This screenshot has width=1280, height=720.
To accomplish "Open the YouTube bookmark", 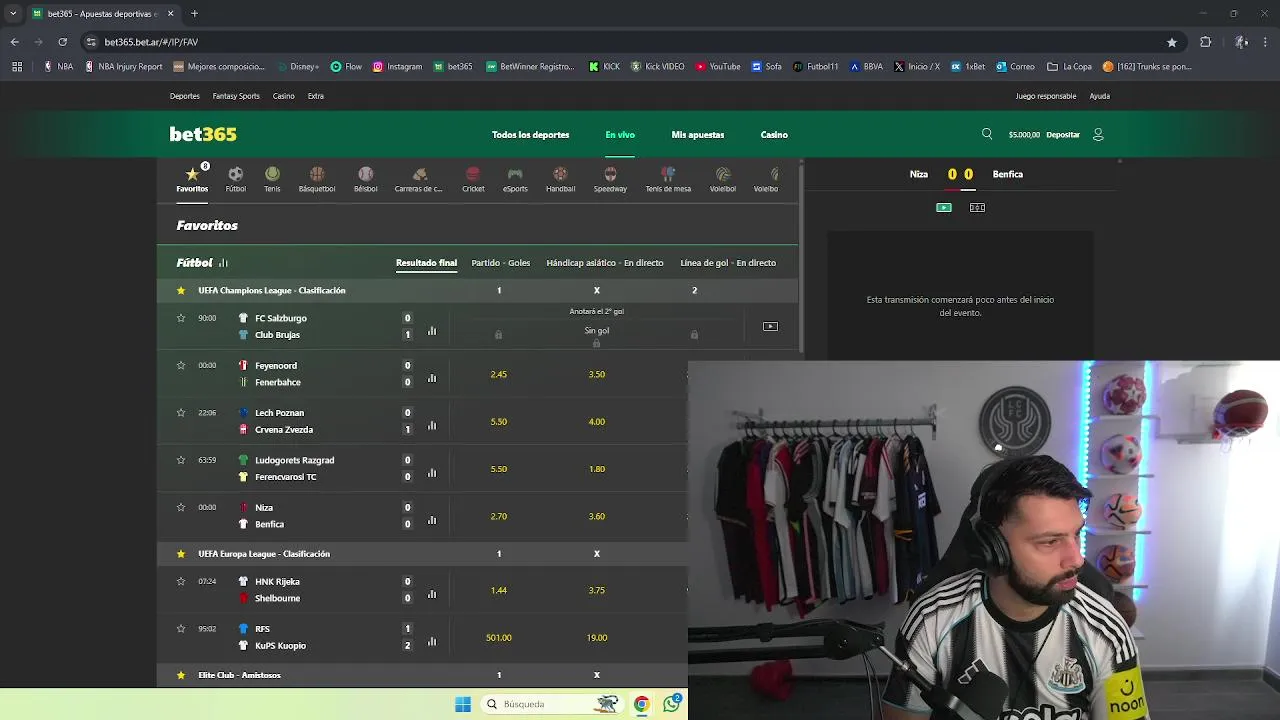I will (x=718, y=67).
